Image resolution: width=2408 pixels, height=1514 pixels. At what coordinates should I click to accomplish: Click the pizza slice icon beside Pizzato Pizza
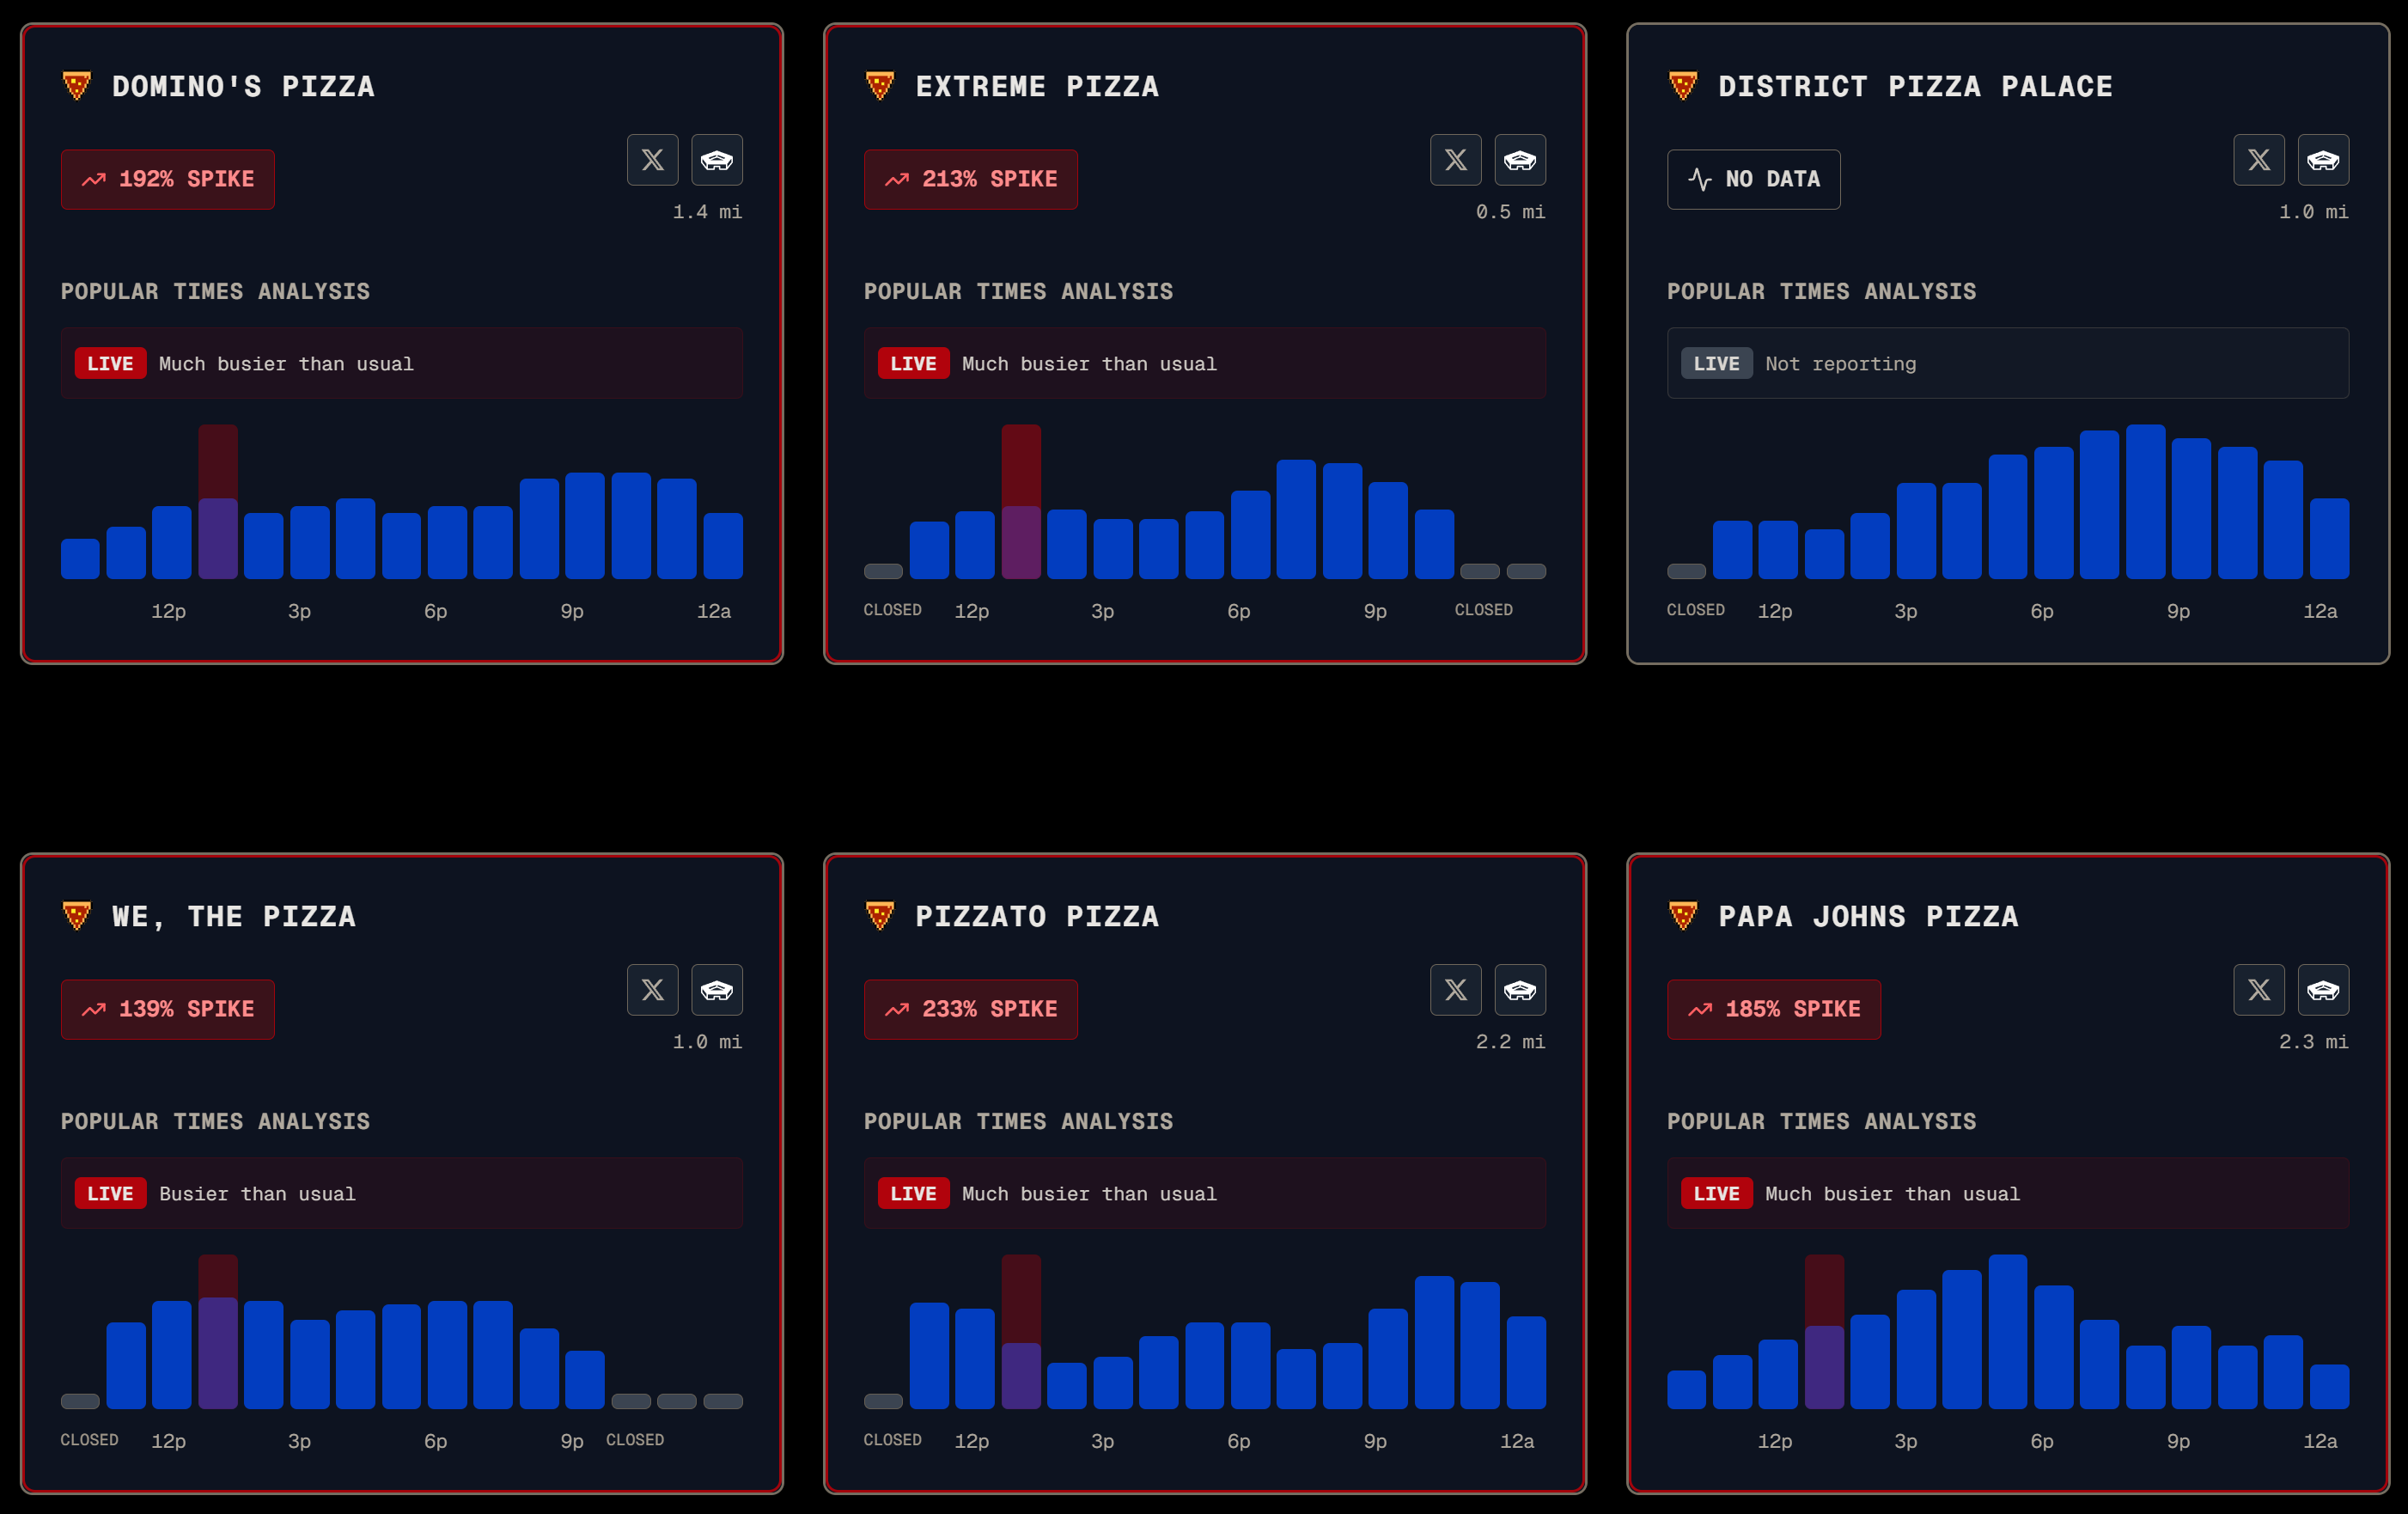point(880,916)
